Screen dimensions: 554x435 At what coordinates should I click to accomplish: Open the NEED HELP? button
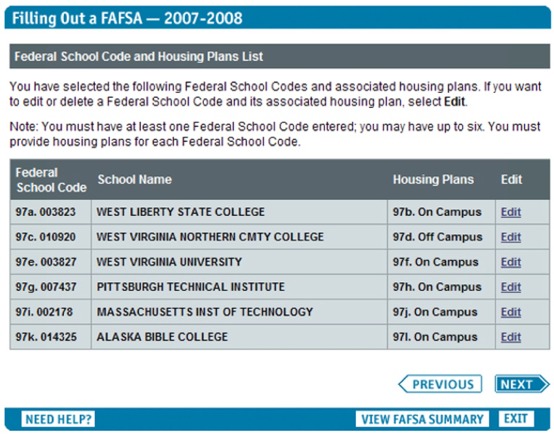[x=58, y=419]
